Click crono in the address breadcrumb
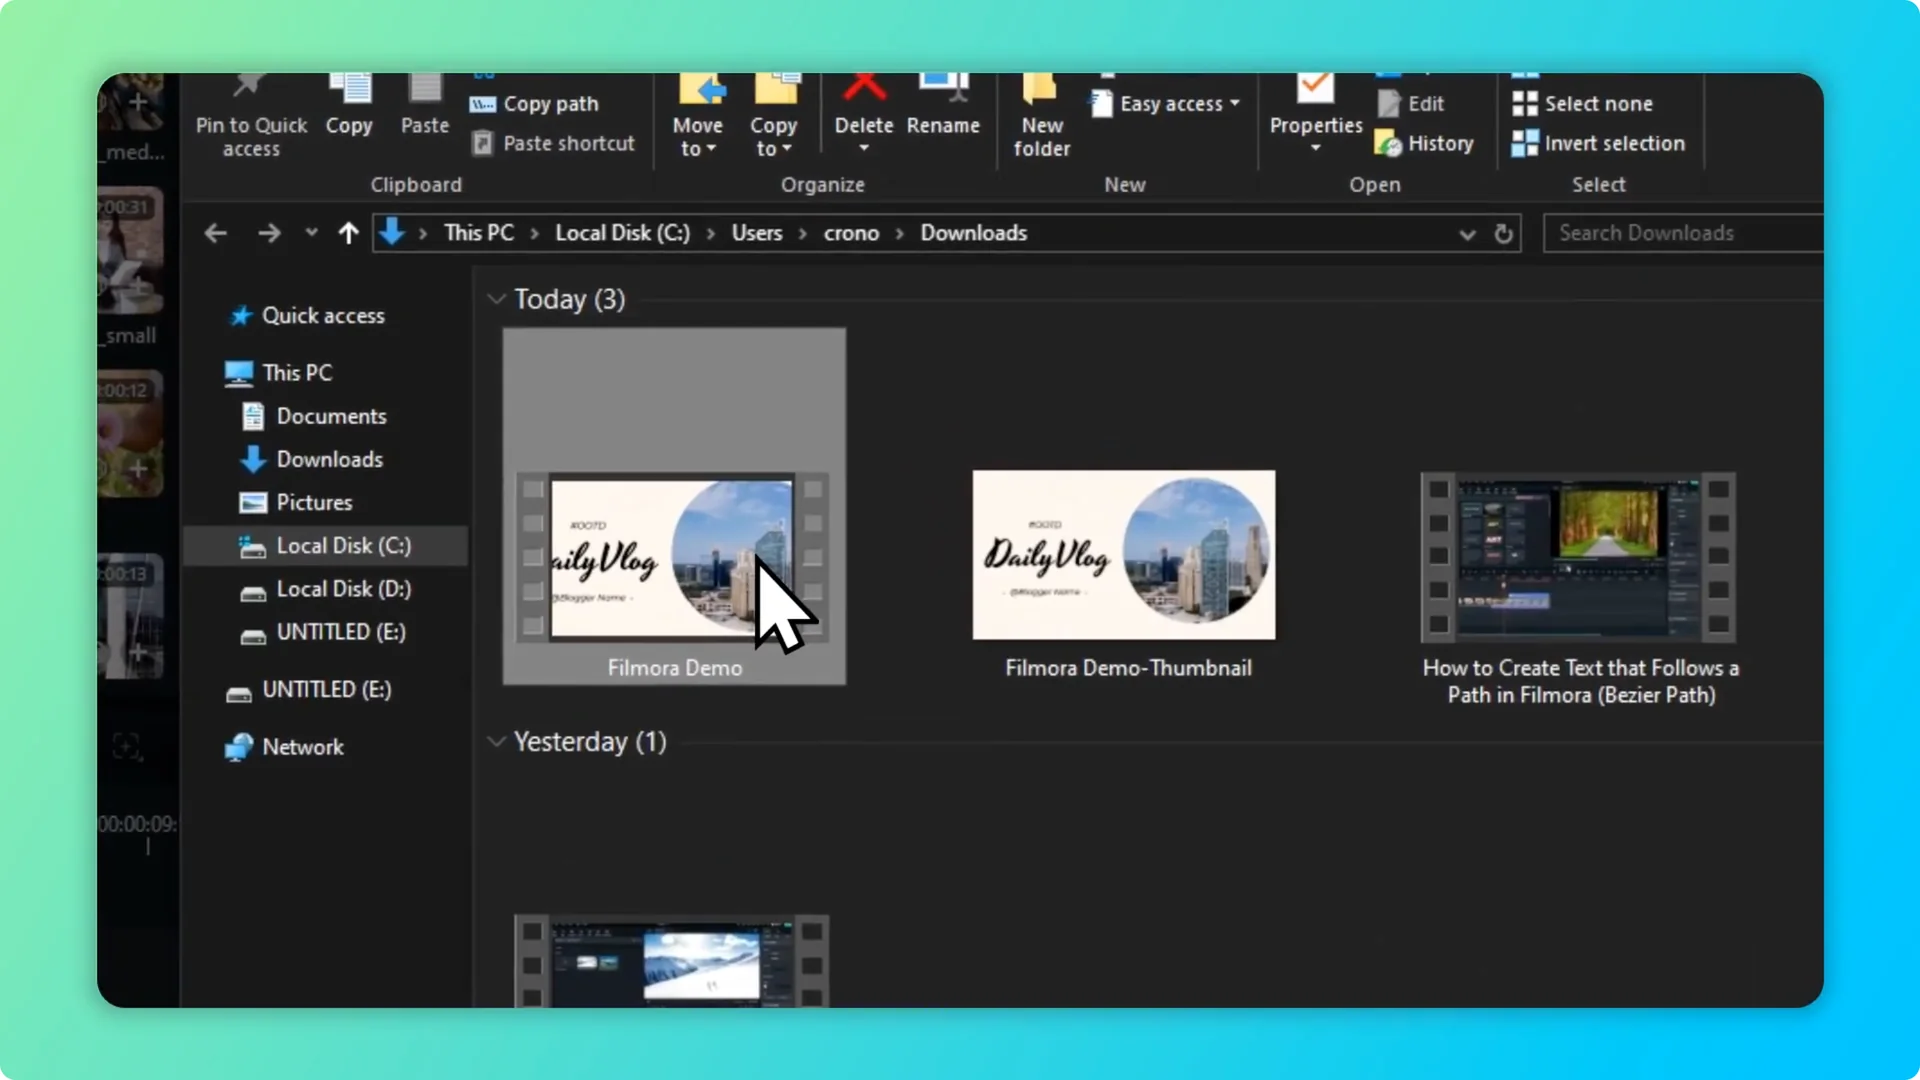1920x1080 pixels. [x=852, y=233]
